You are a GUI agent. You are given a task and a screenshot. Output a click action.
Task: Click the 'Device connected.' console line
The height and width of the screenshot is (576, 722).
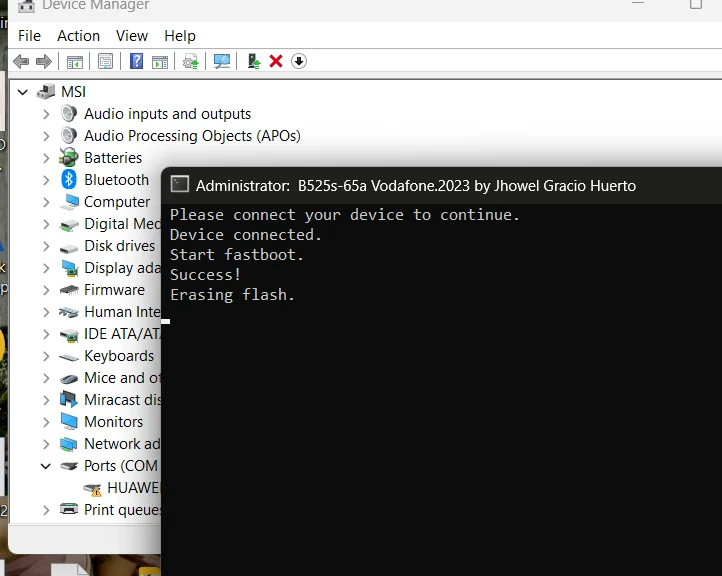pyautogui.click(x=245, y=235)
